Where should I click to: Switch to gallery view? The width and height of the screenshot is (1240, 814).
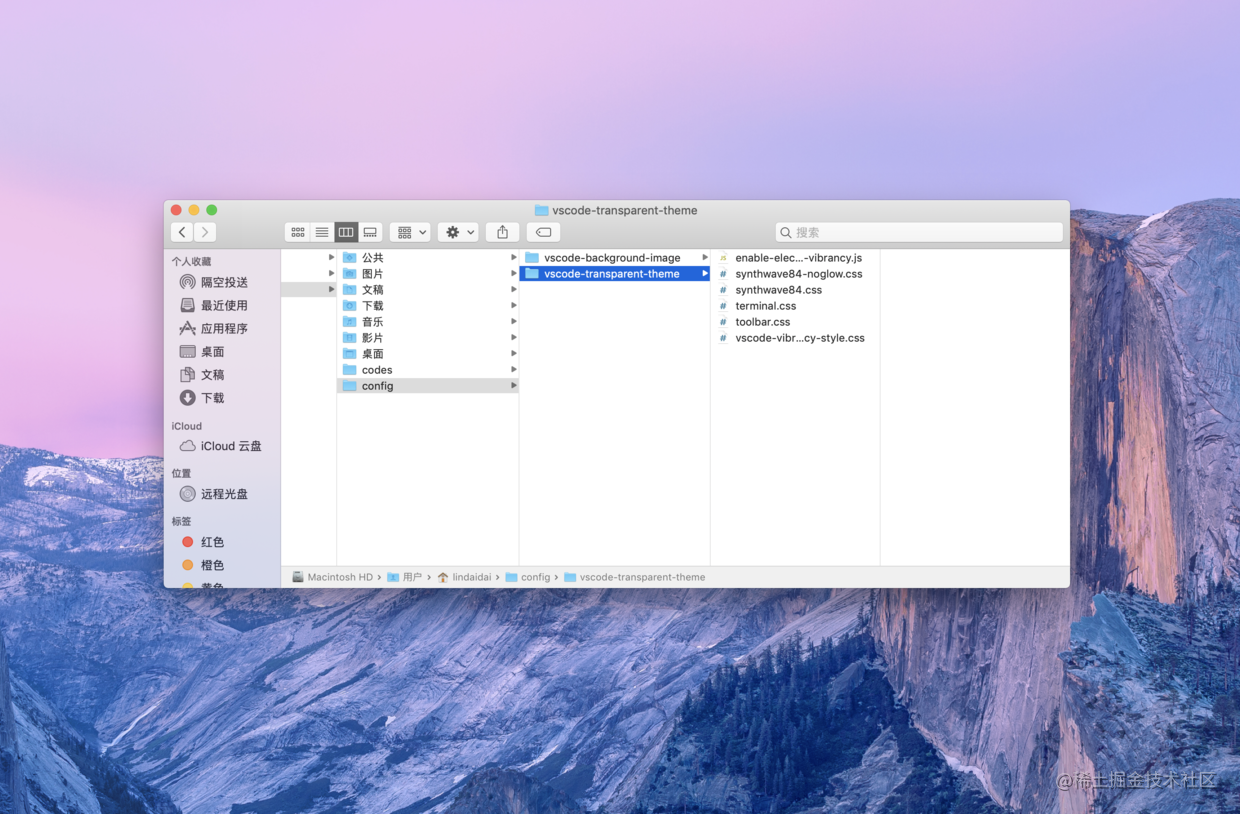(x=370, y=232)
